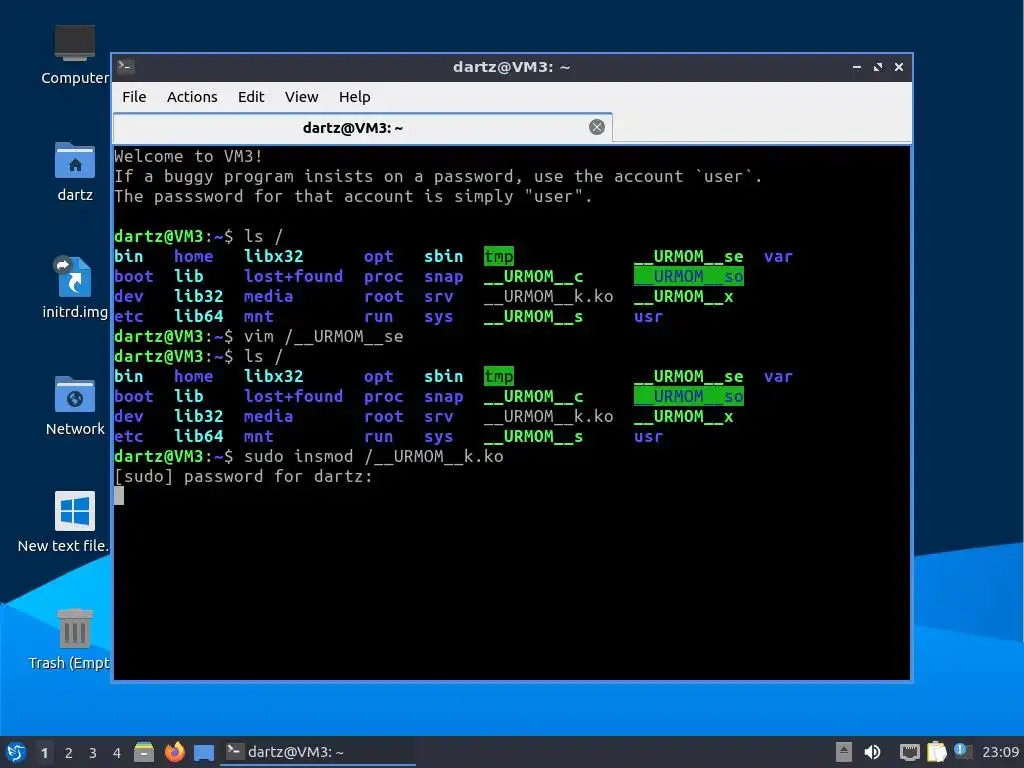Click the 'vim /__URMOM__se' command
This screenshot has width=1024, height=768.
(x=323, y=336)
